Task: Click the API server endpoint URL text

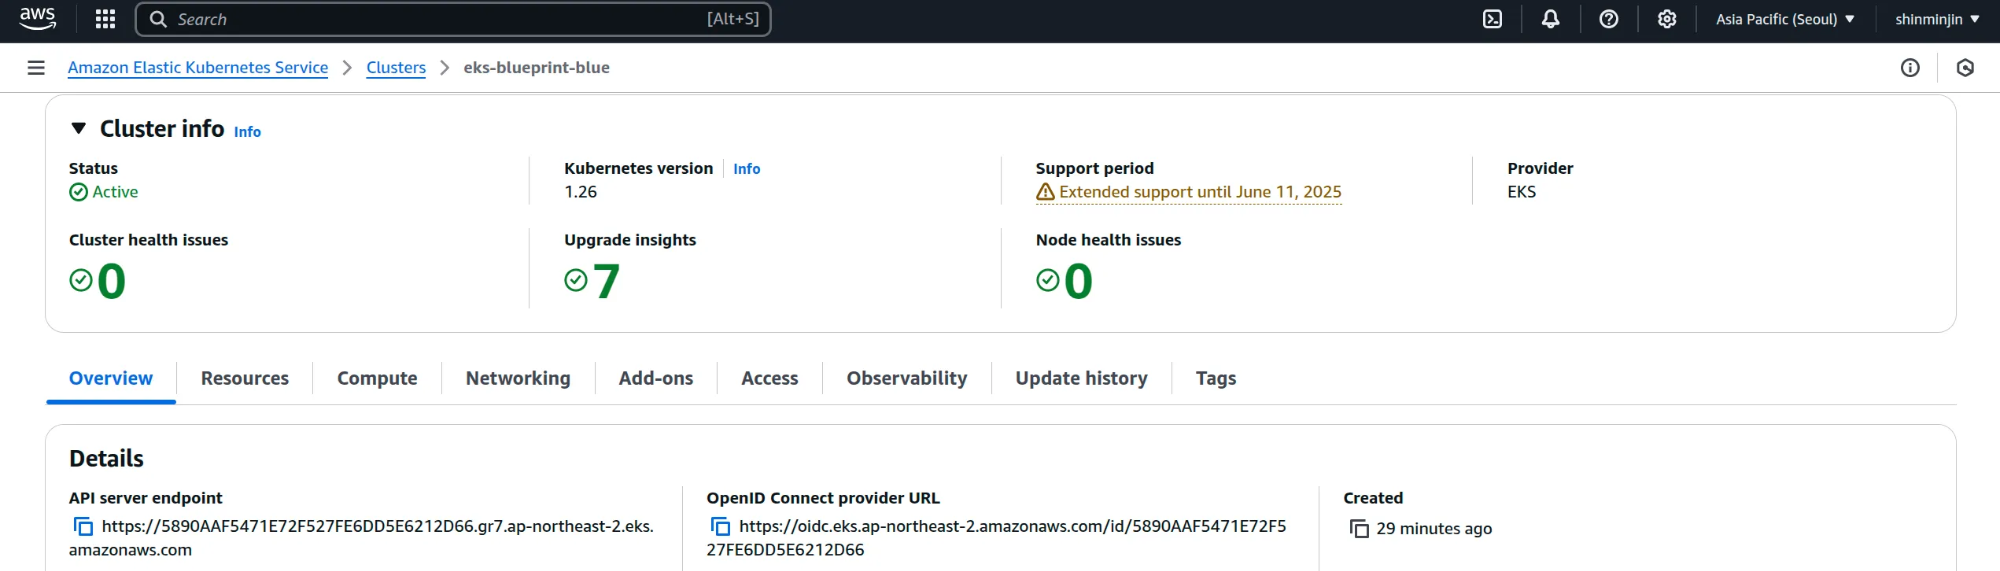Action: pos(362,538)
